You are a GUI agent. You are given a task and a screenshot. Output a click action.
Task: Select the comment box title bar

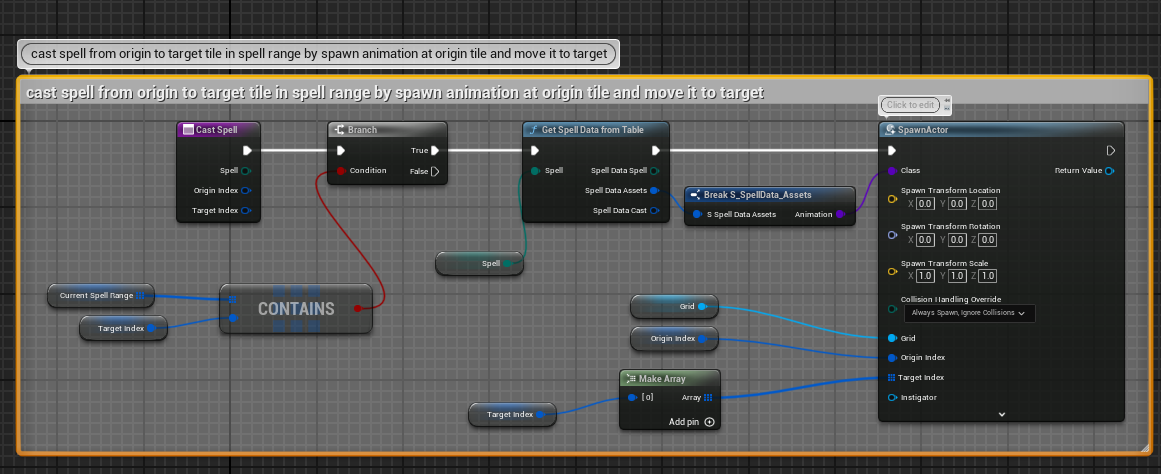pos(583,93)
